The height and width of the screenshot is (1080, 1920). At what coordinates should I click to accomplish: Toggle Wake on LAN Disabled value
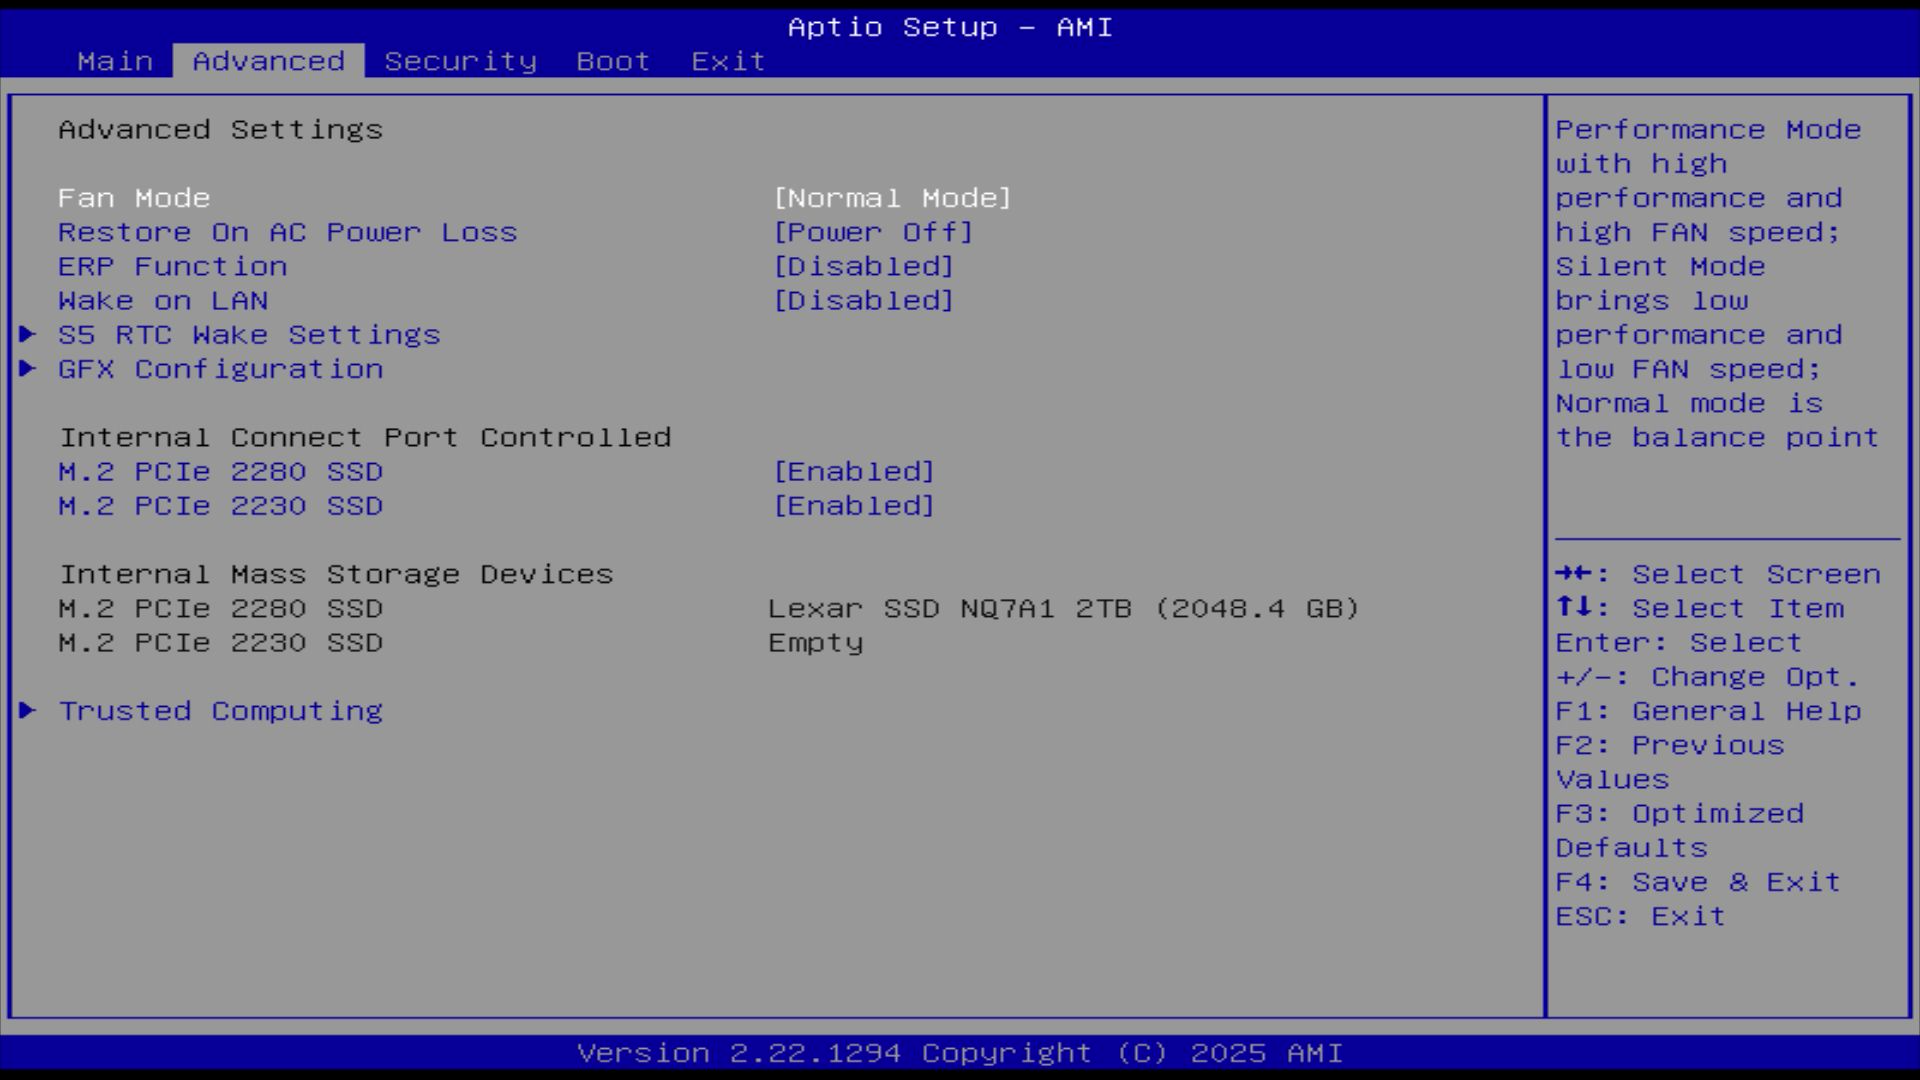(x=863, y=300)
